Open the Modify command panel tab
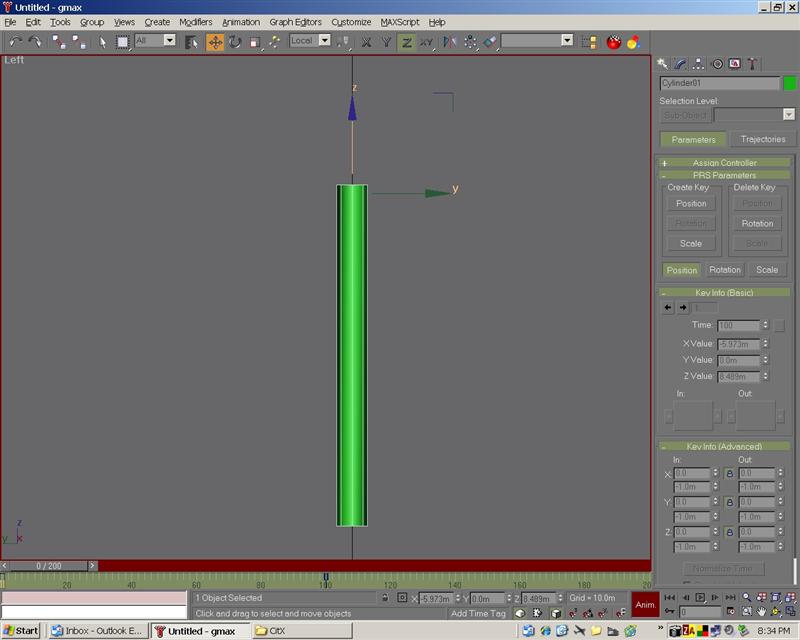The height and width of the screenshot is (640, 800). point(680,64)
